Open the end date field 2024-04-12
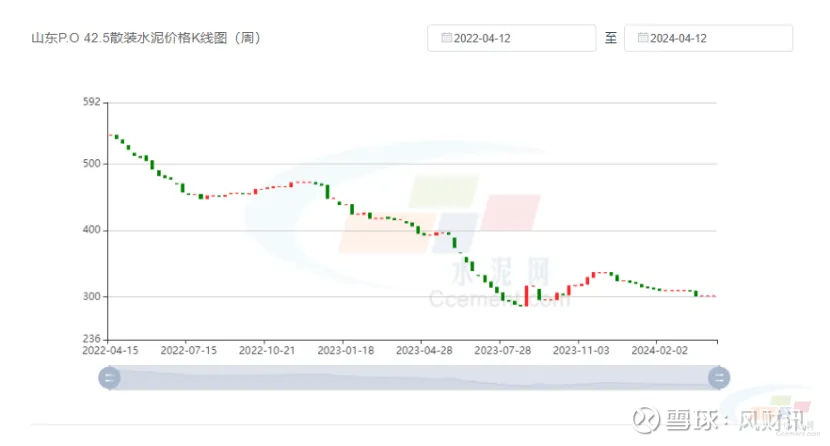The image size is (830, 446). [708, 38]
